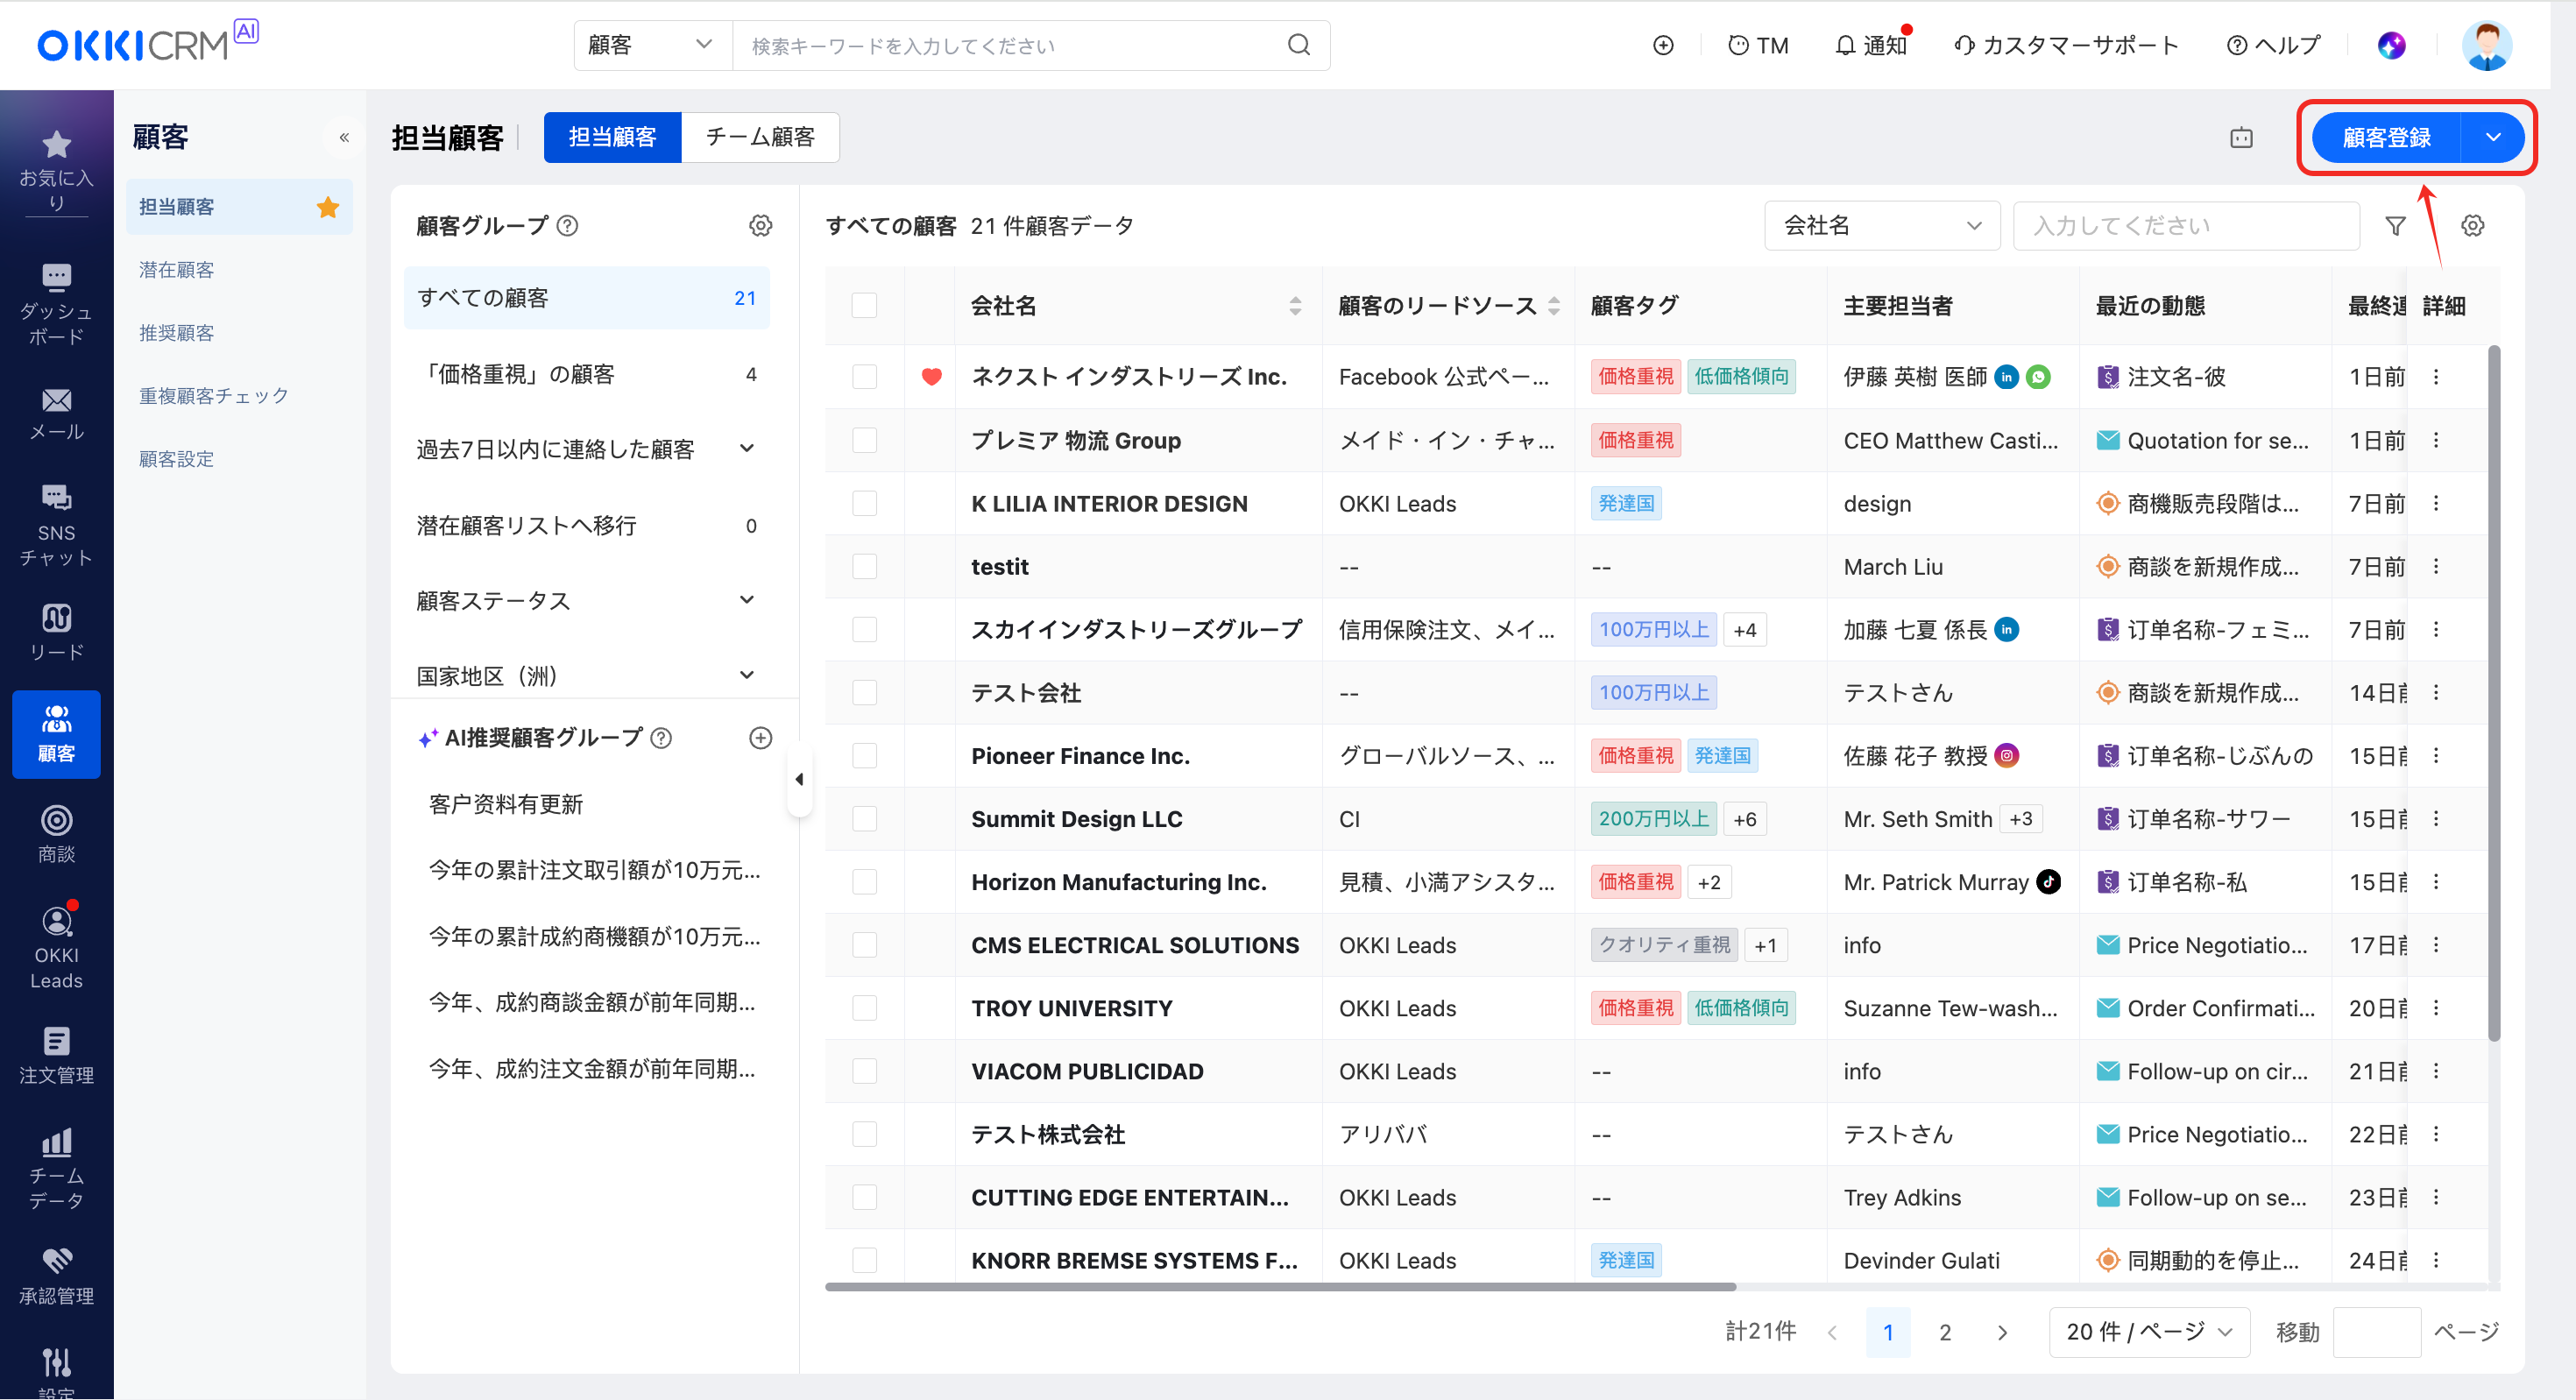
Task: Open the 顧客登録 dropdown arrow
Action: 2492,138
